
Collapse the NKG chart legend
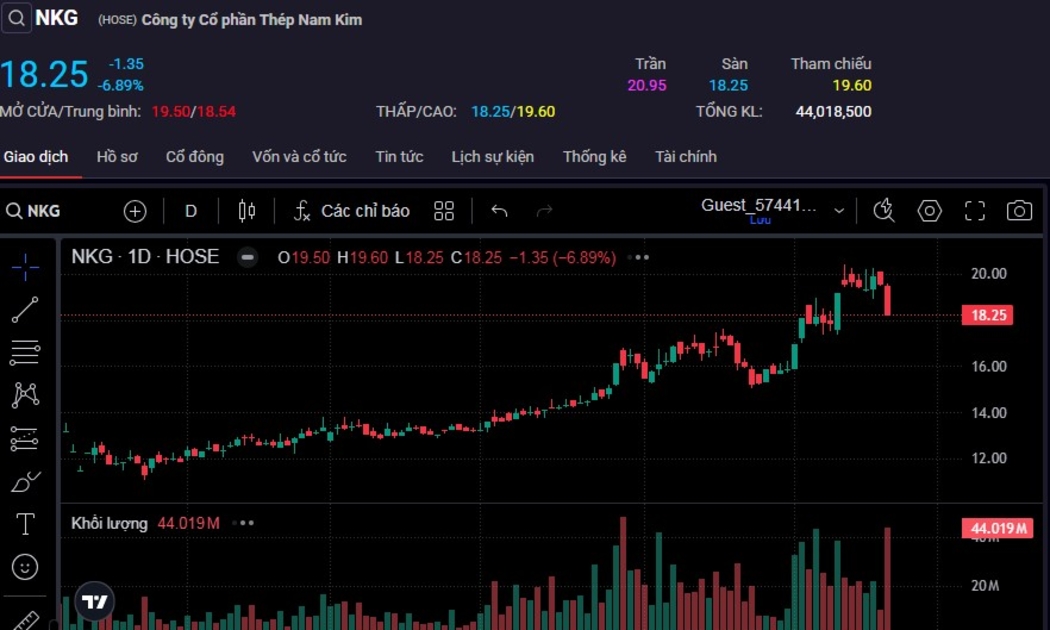[x=246, y=257]
